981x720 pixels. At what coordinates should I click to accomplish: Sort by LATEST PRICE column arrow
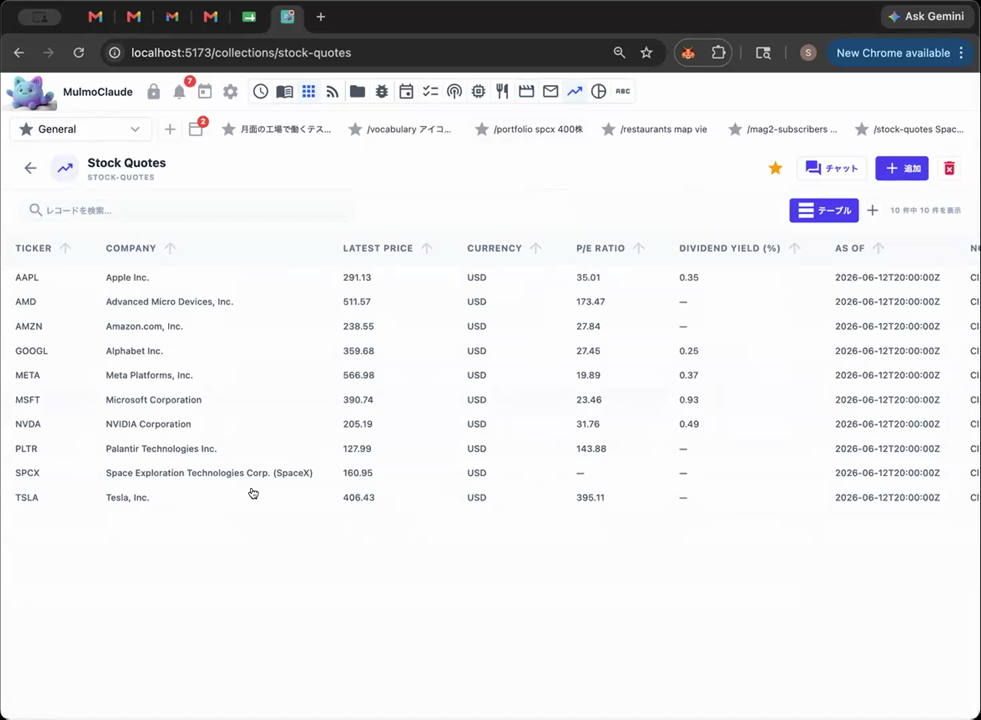coord(427,248)
